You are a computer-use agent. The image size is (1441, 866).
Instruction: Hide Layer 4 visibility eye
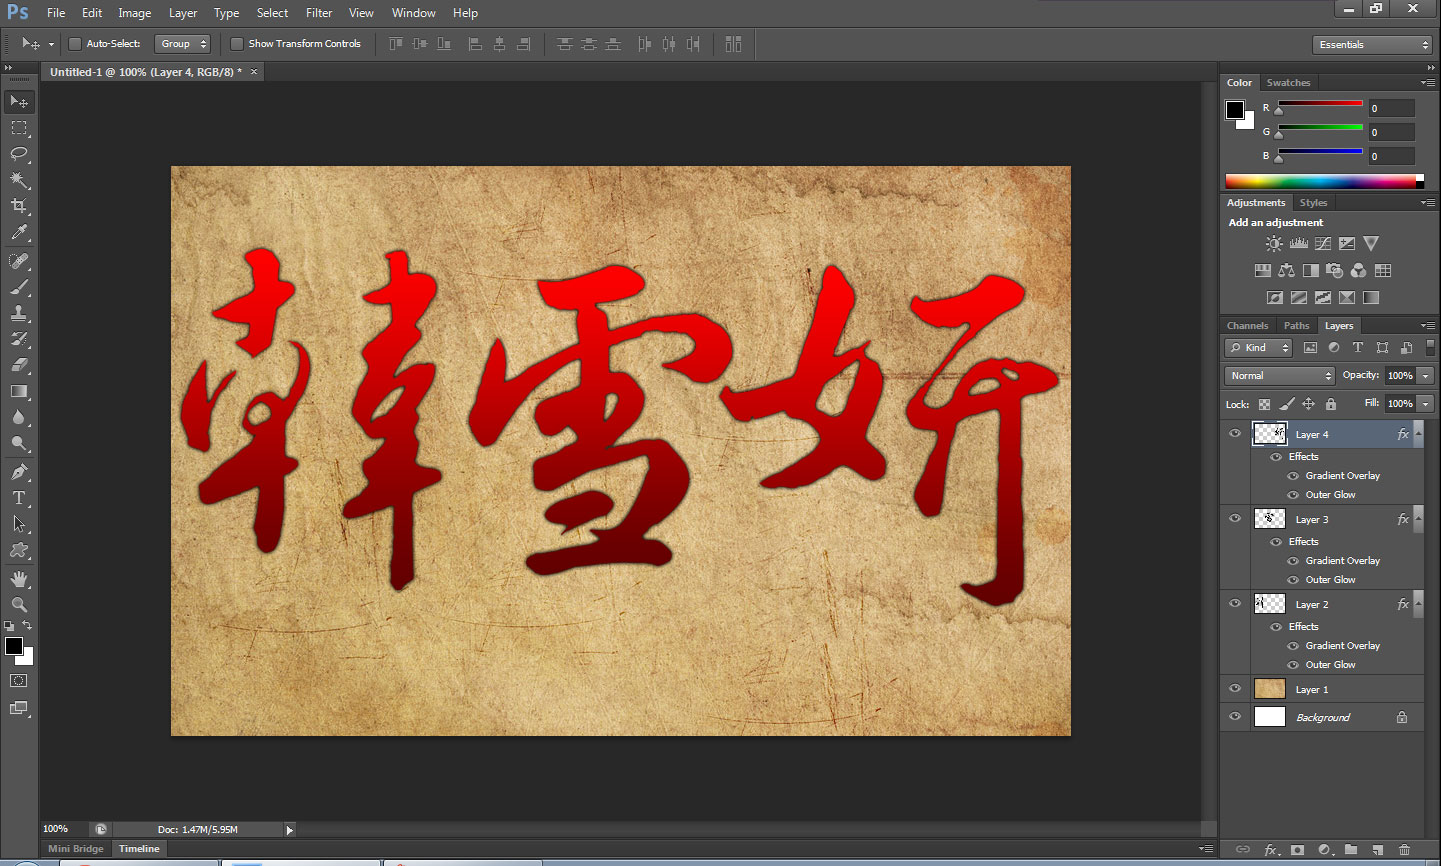coord(1235,434)
